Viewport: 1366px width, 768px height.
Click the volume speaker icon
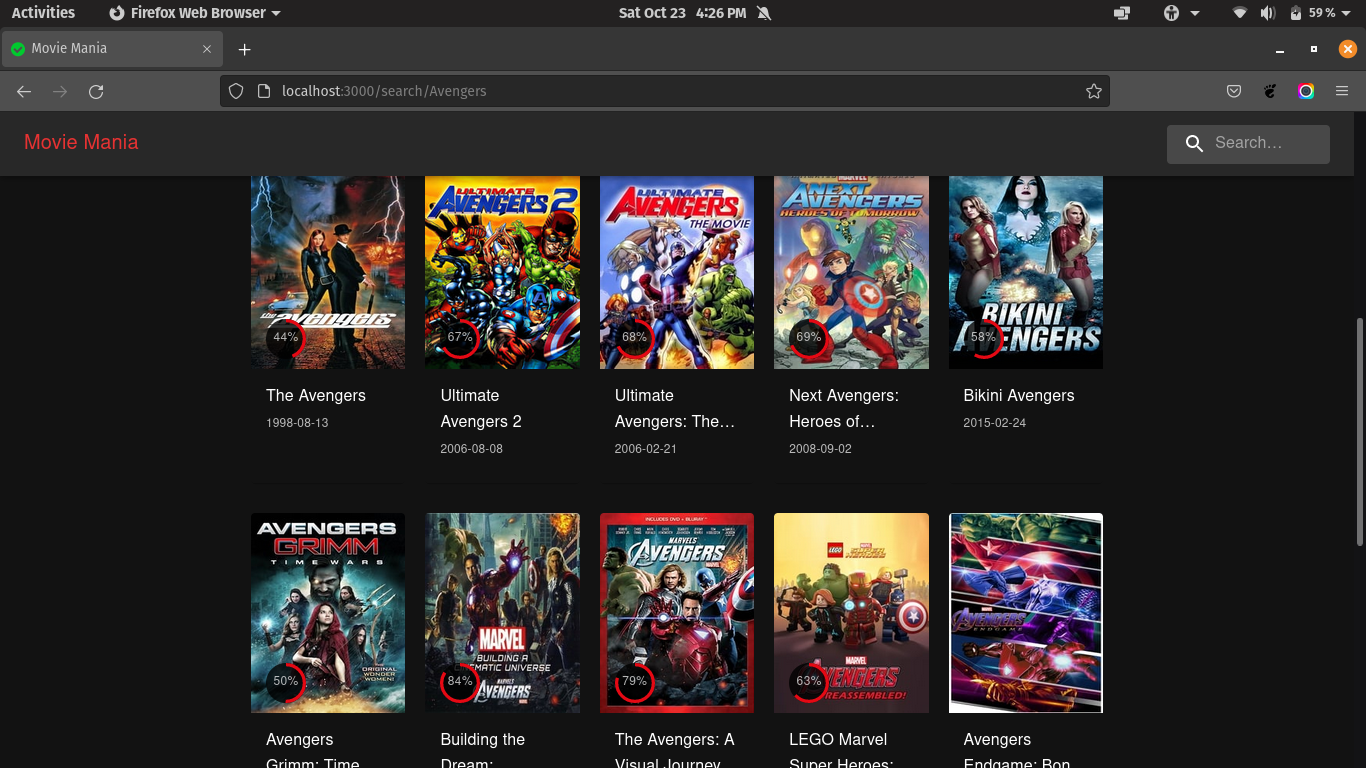(x=1267, y=13)
